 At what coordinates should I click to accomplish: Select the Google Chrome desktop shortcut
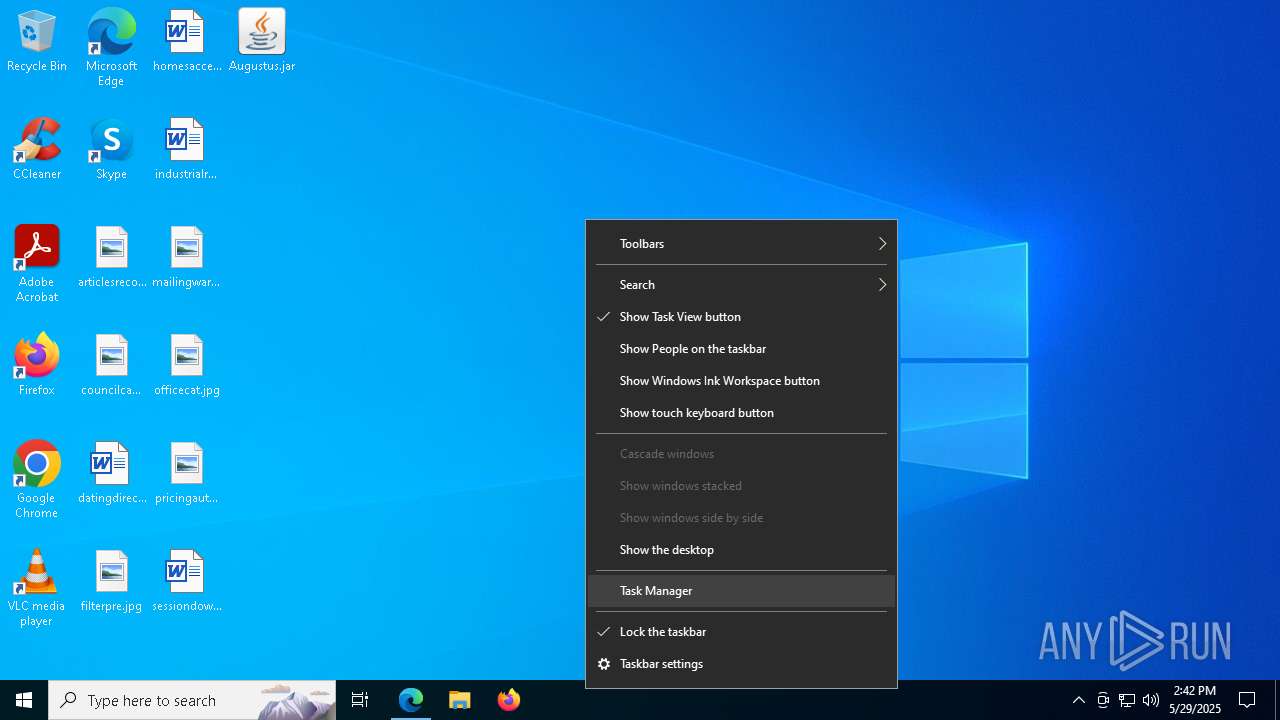[37, 480]
